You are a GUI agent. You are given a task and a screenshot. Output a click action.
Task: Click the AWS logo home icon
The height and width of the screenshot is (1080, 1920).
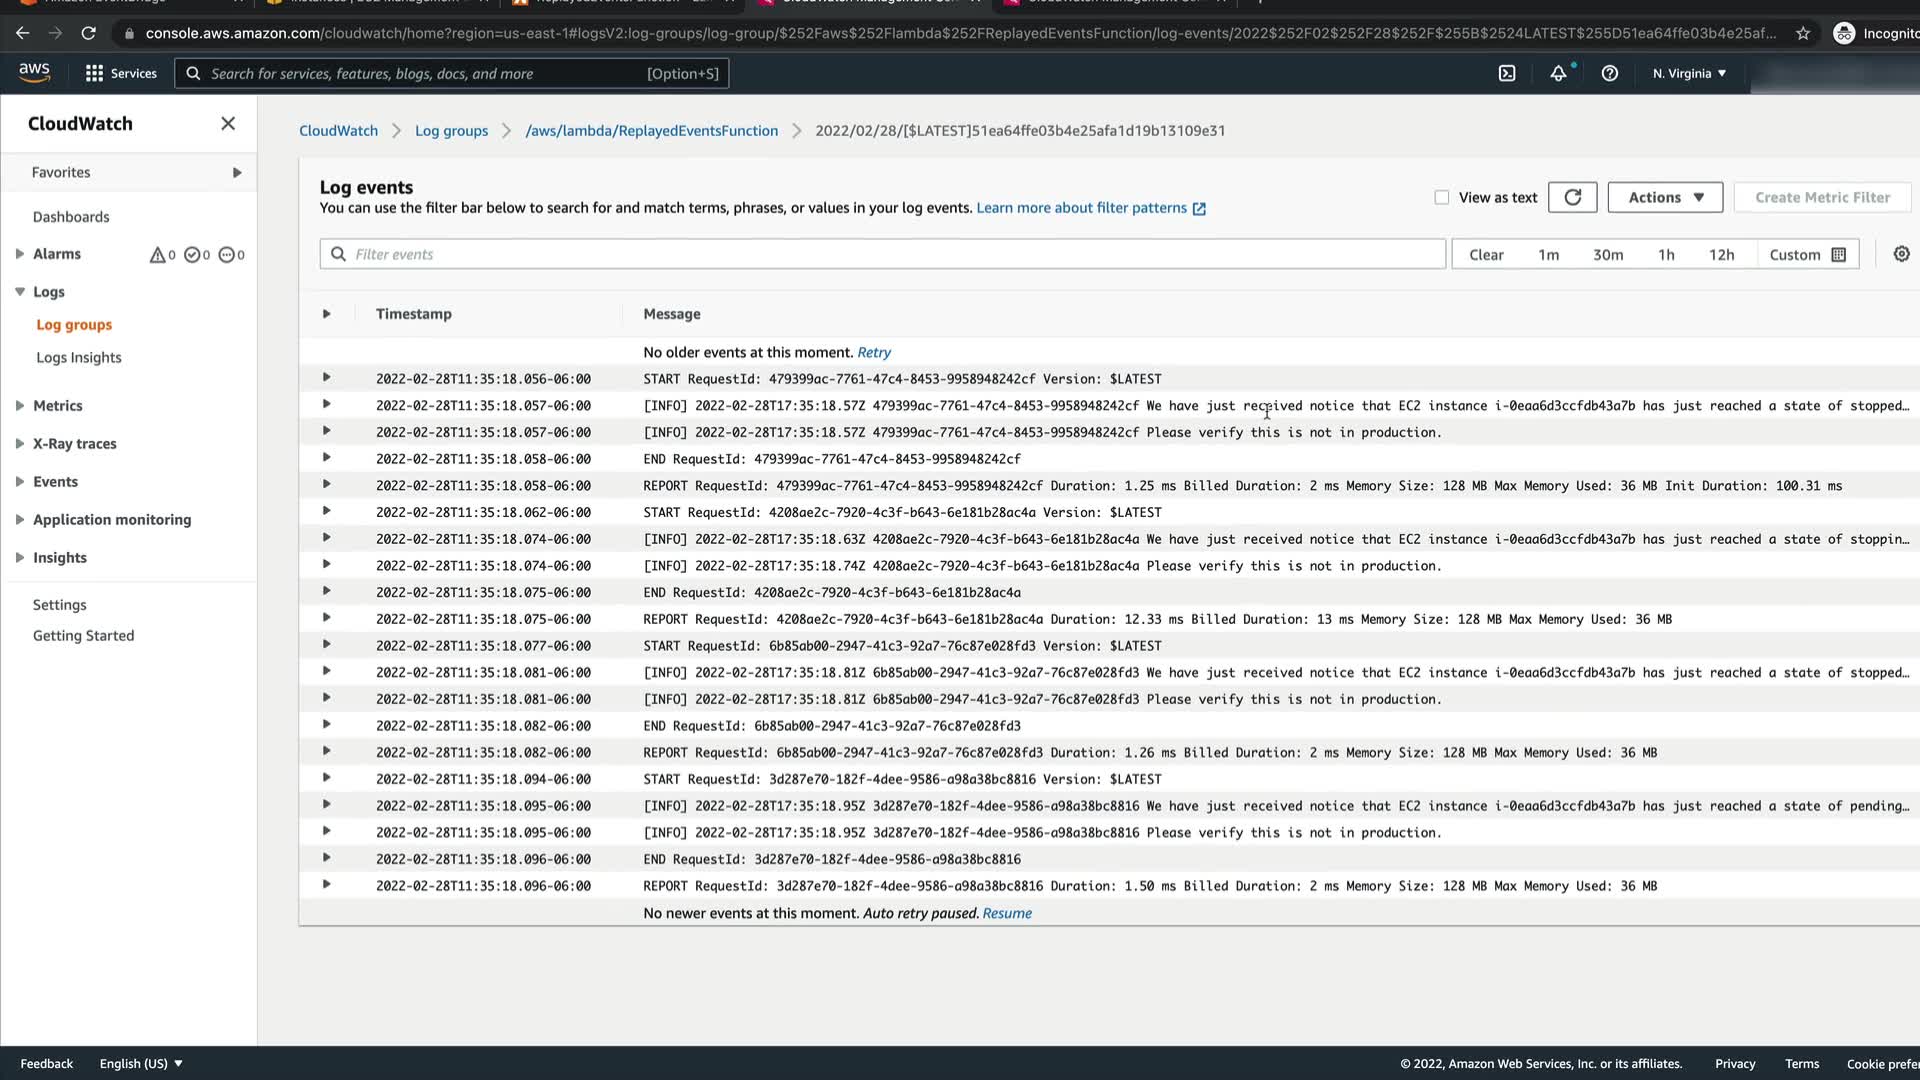34,72
